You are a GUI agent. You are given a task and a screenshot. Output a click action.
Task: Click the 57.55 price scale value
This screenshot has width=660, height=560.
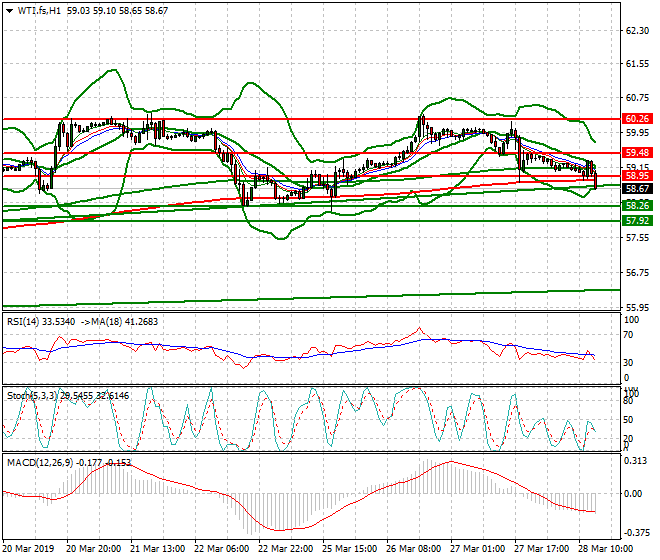pyautogui.click(x=637, y=238)
